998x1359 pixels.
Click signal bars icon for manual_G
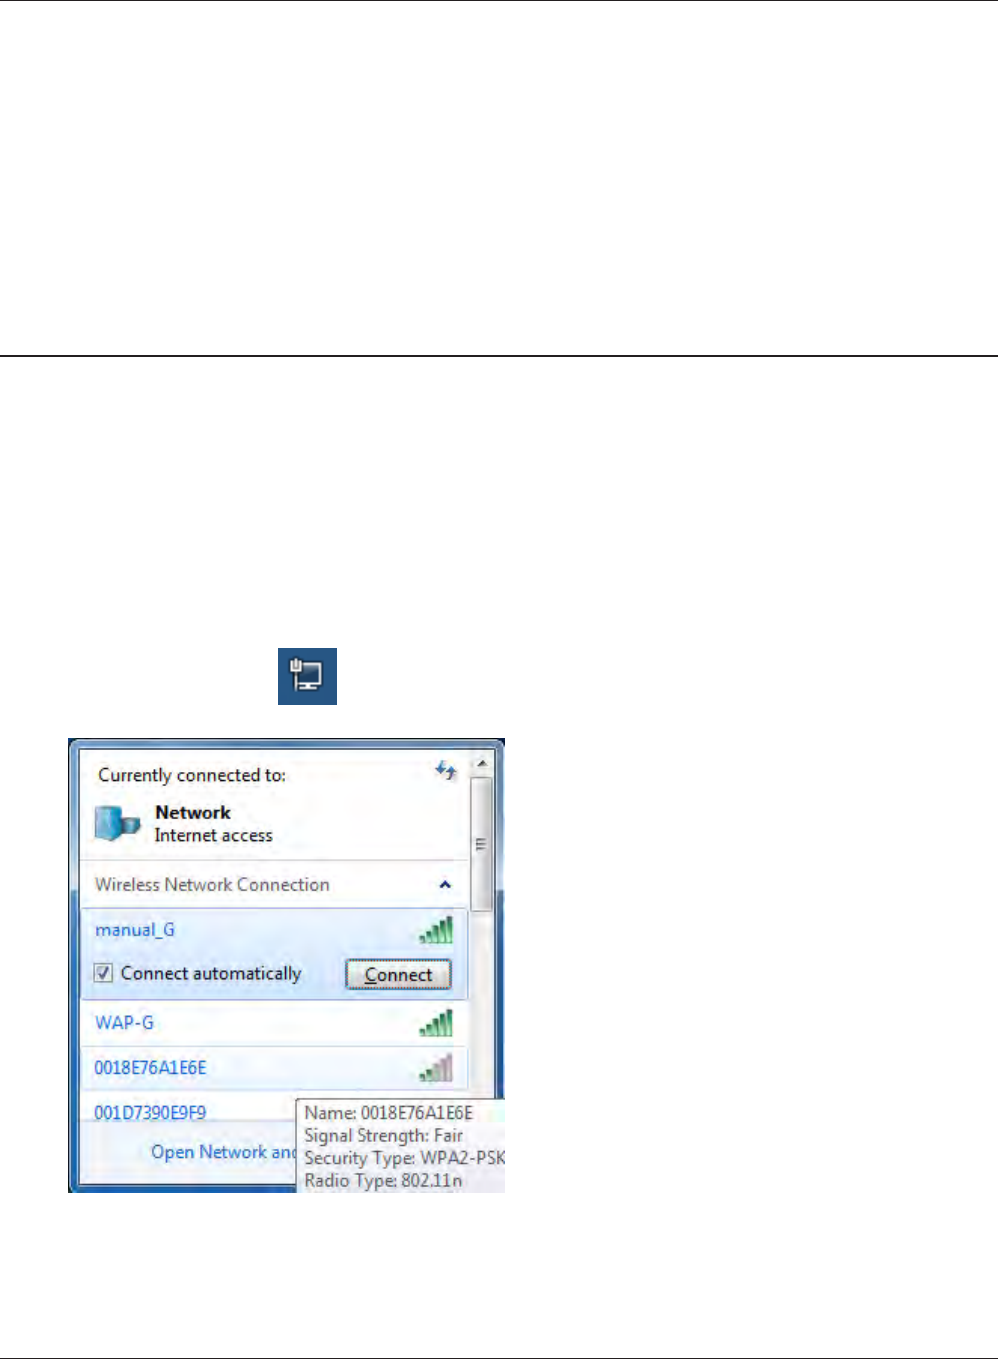(x=436, y=930)
